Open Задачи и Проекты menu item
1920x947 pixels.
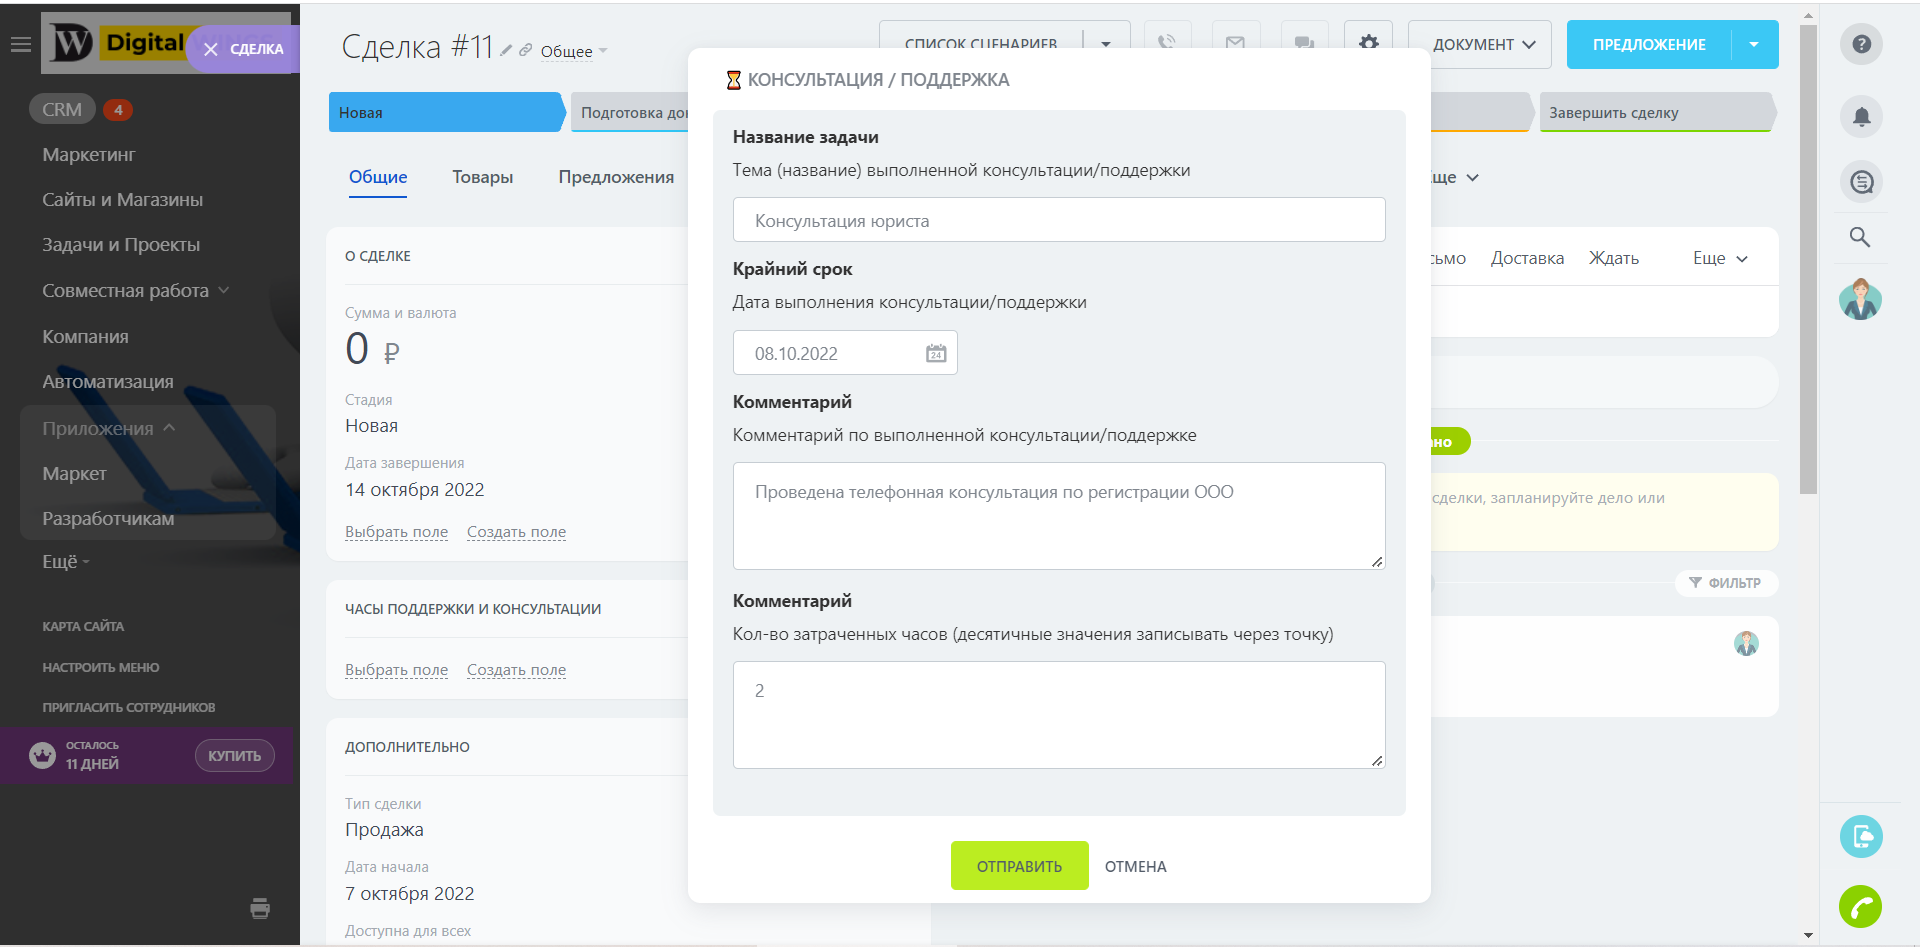point(121,245)
